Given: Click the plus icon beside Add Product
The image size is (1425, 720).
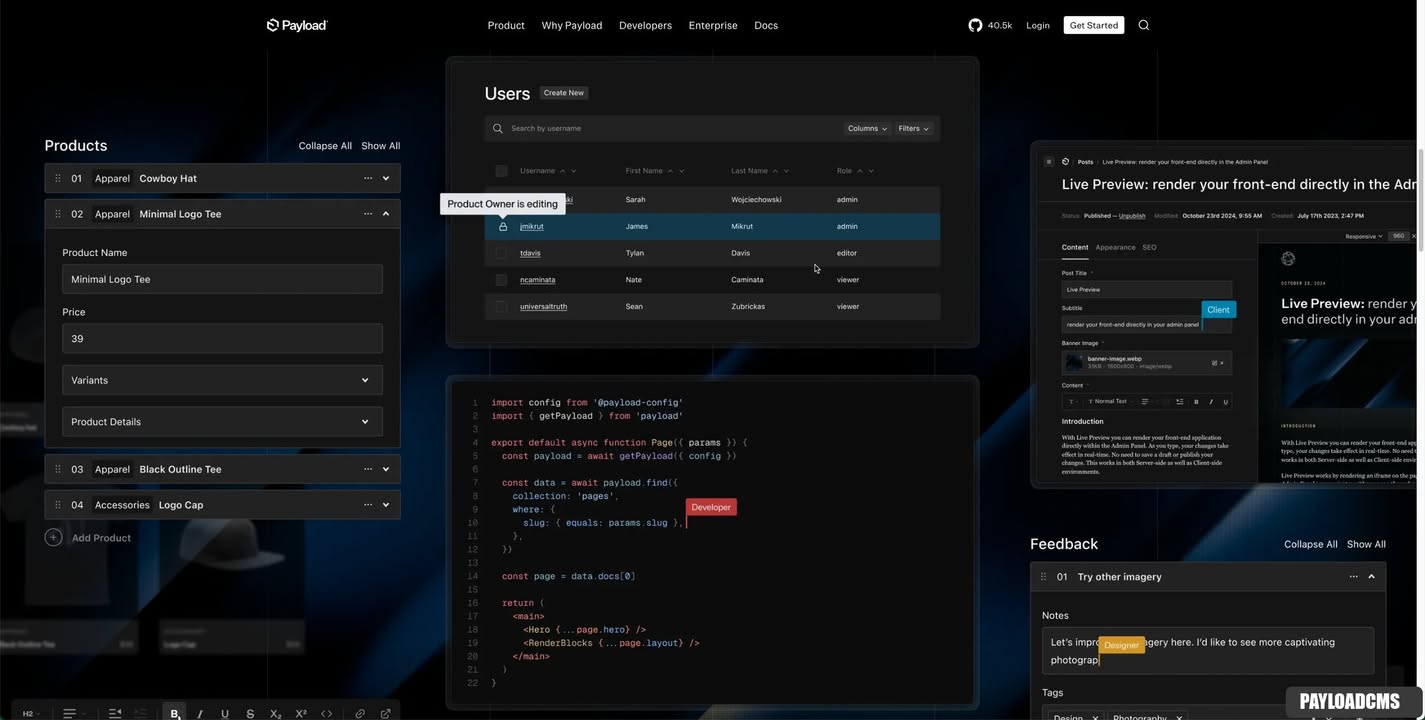Looking at the screenshot, I should click(53, 538).
